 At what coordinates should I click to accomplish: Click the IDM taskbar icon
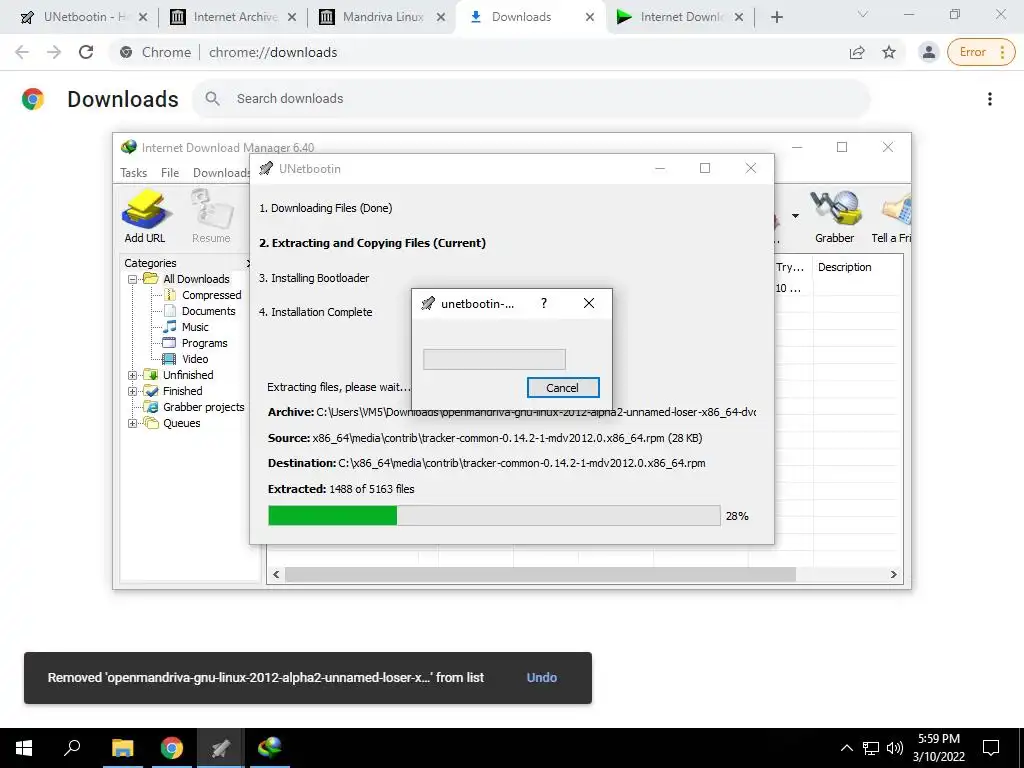point(270,748)
